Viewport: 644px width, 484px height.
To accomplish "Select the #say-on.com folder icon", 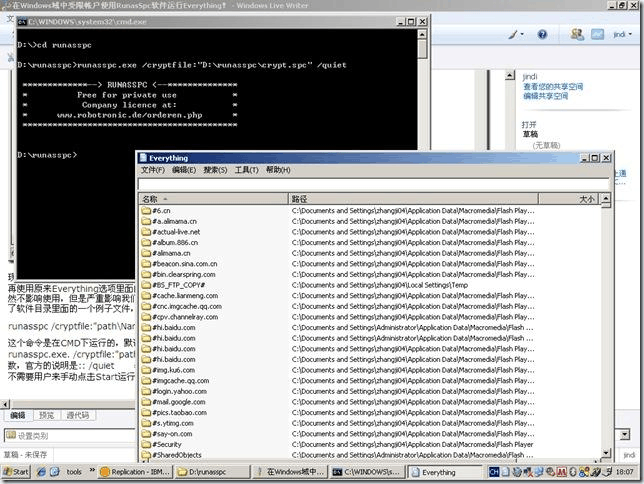I will pos(146,434).
